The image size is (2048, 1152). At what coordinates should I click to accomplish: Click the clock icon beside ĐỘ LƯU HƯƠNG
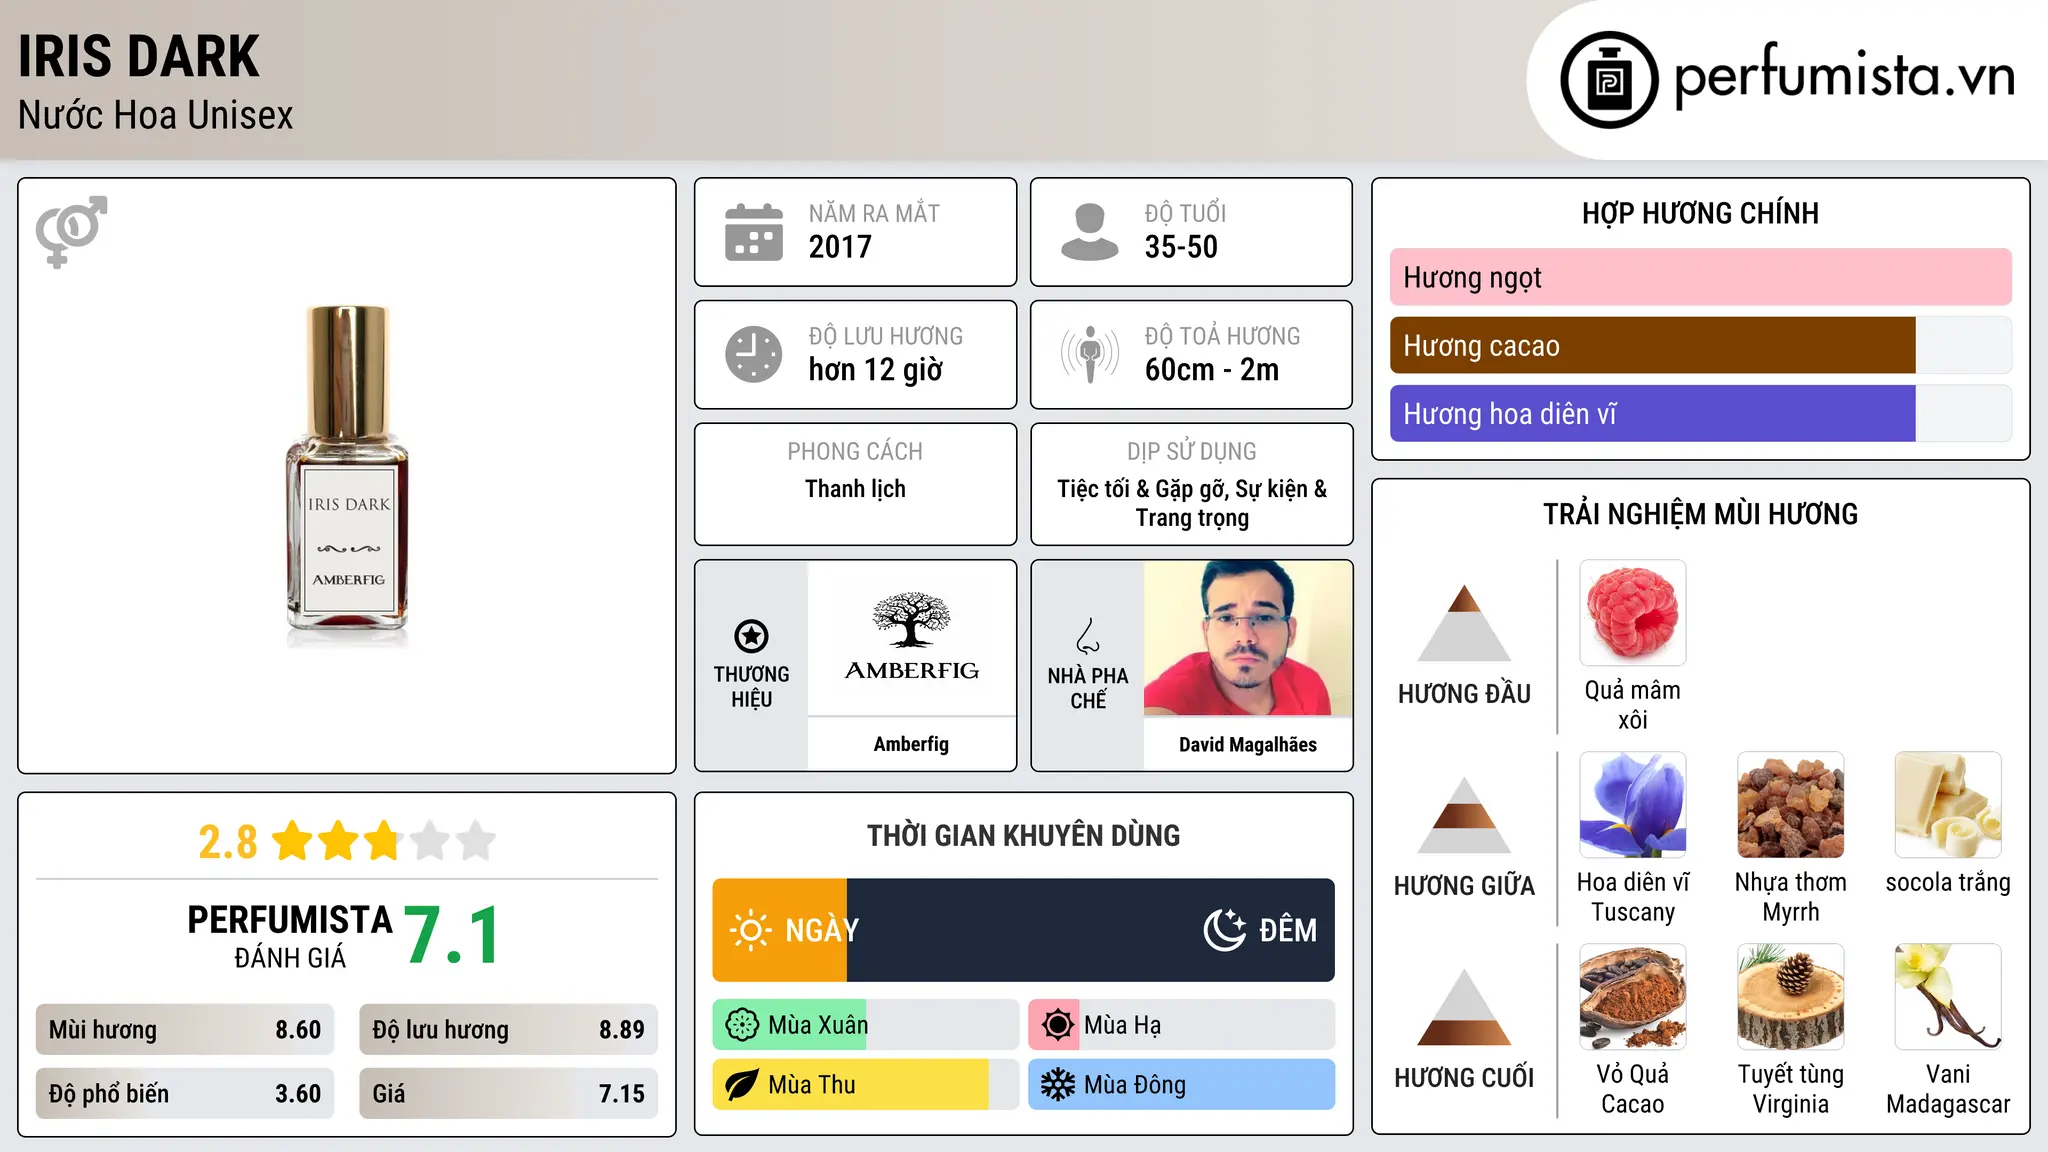(x=754, y=354)
